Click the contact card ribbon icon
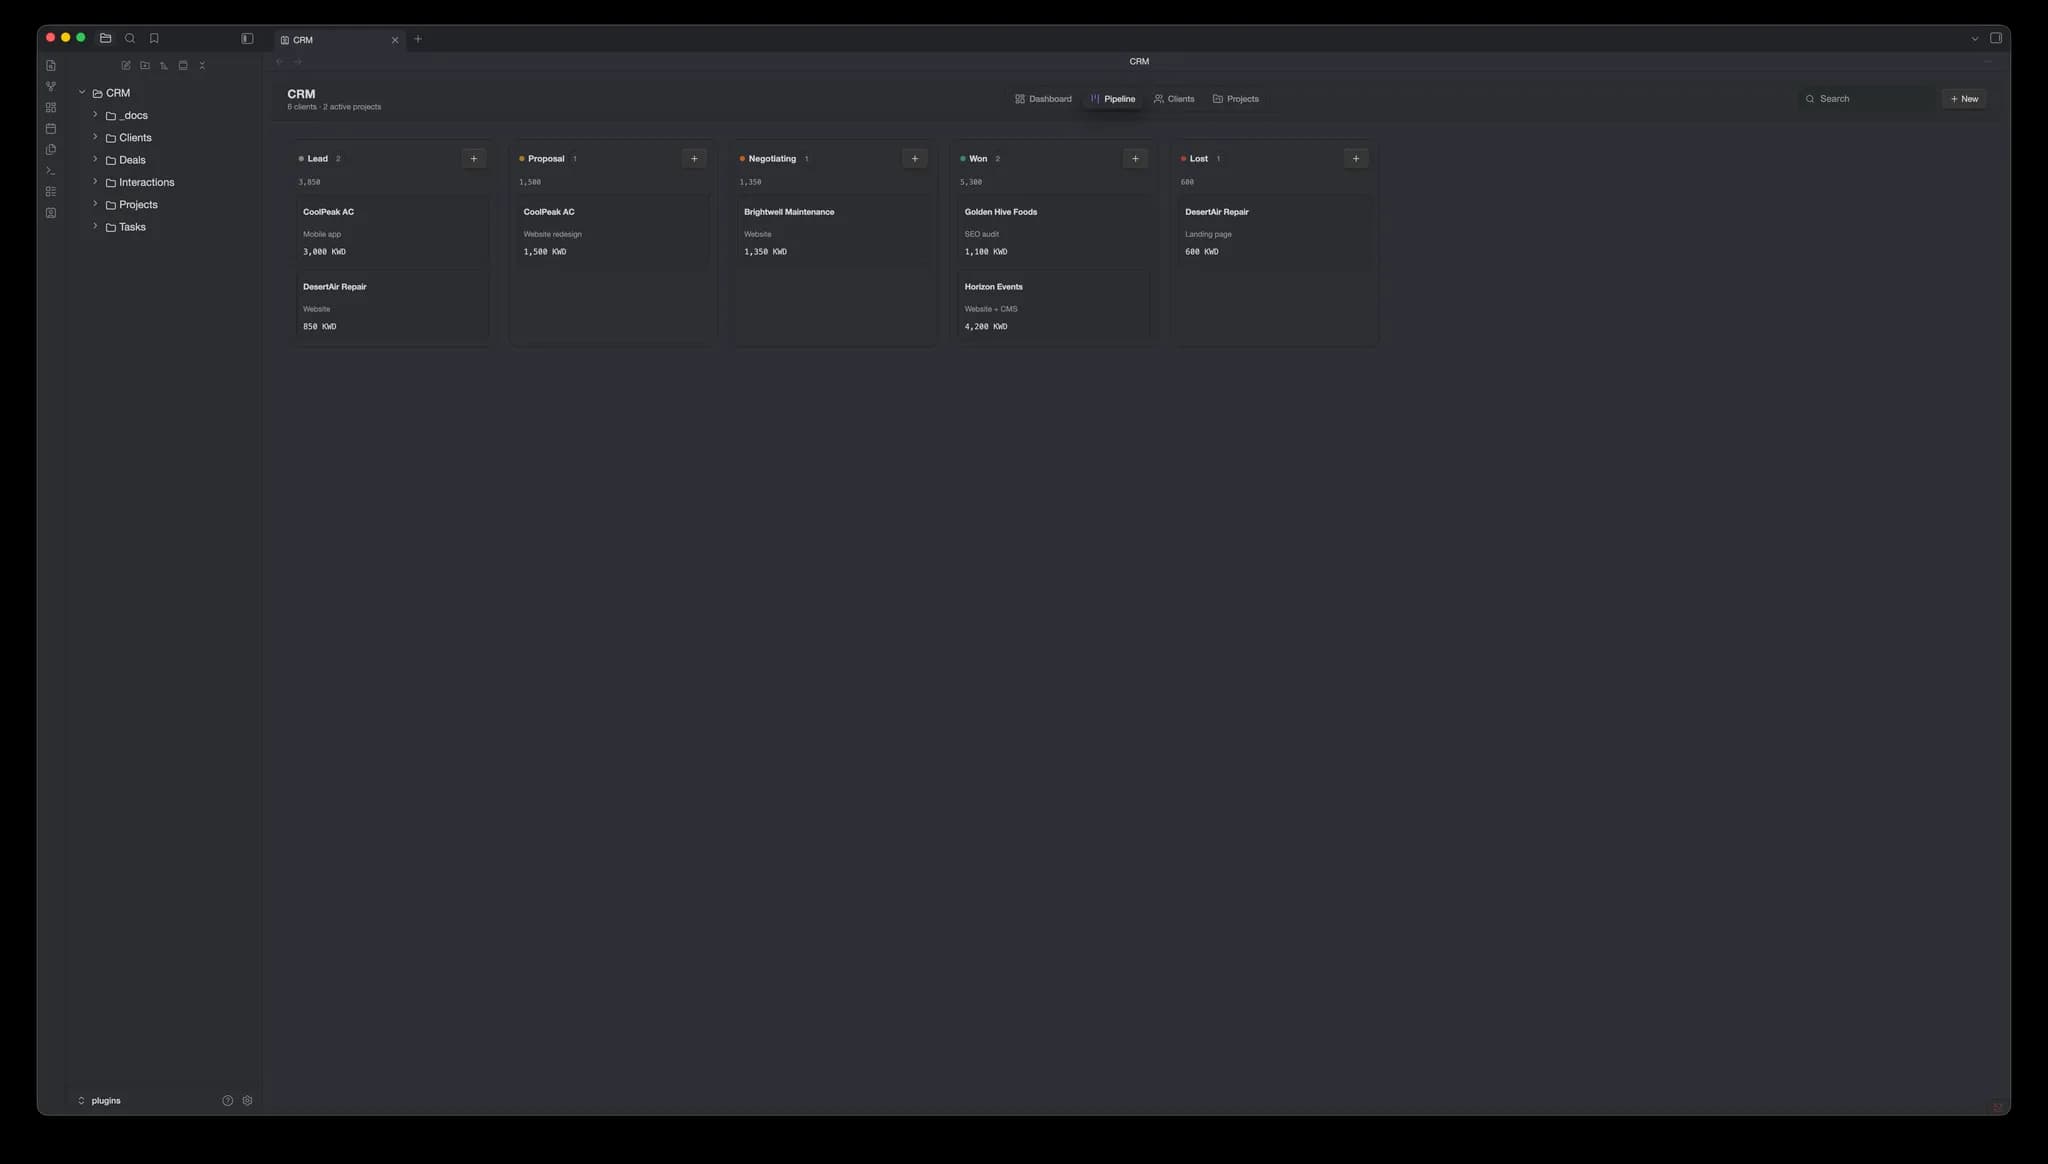2048x1164 pixels. point(51,212)
